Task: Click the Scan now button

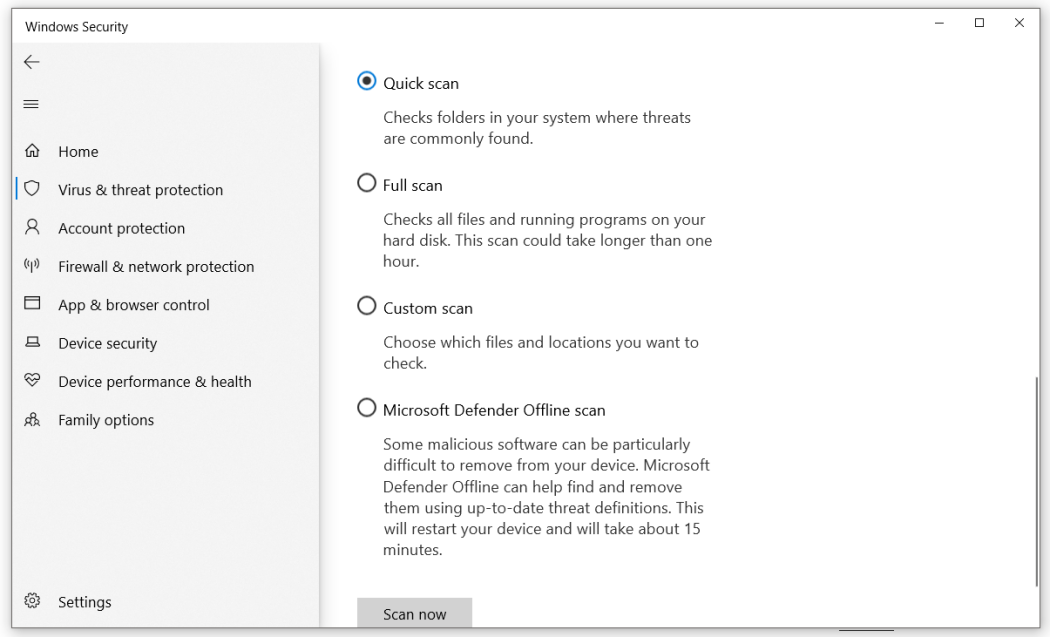Action: tap(414, 613)
